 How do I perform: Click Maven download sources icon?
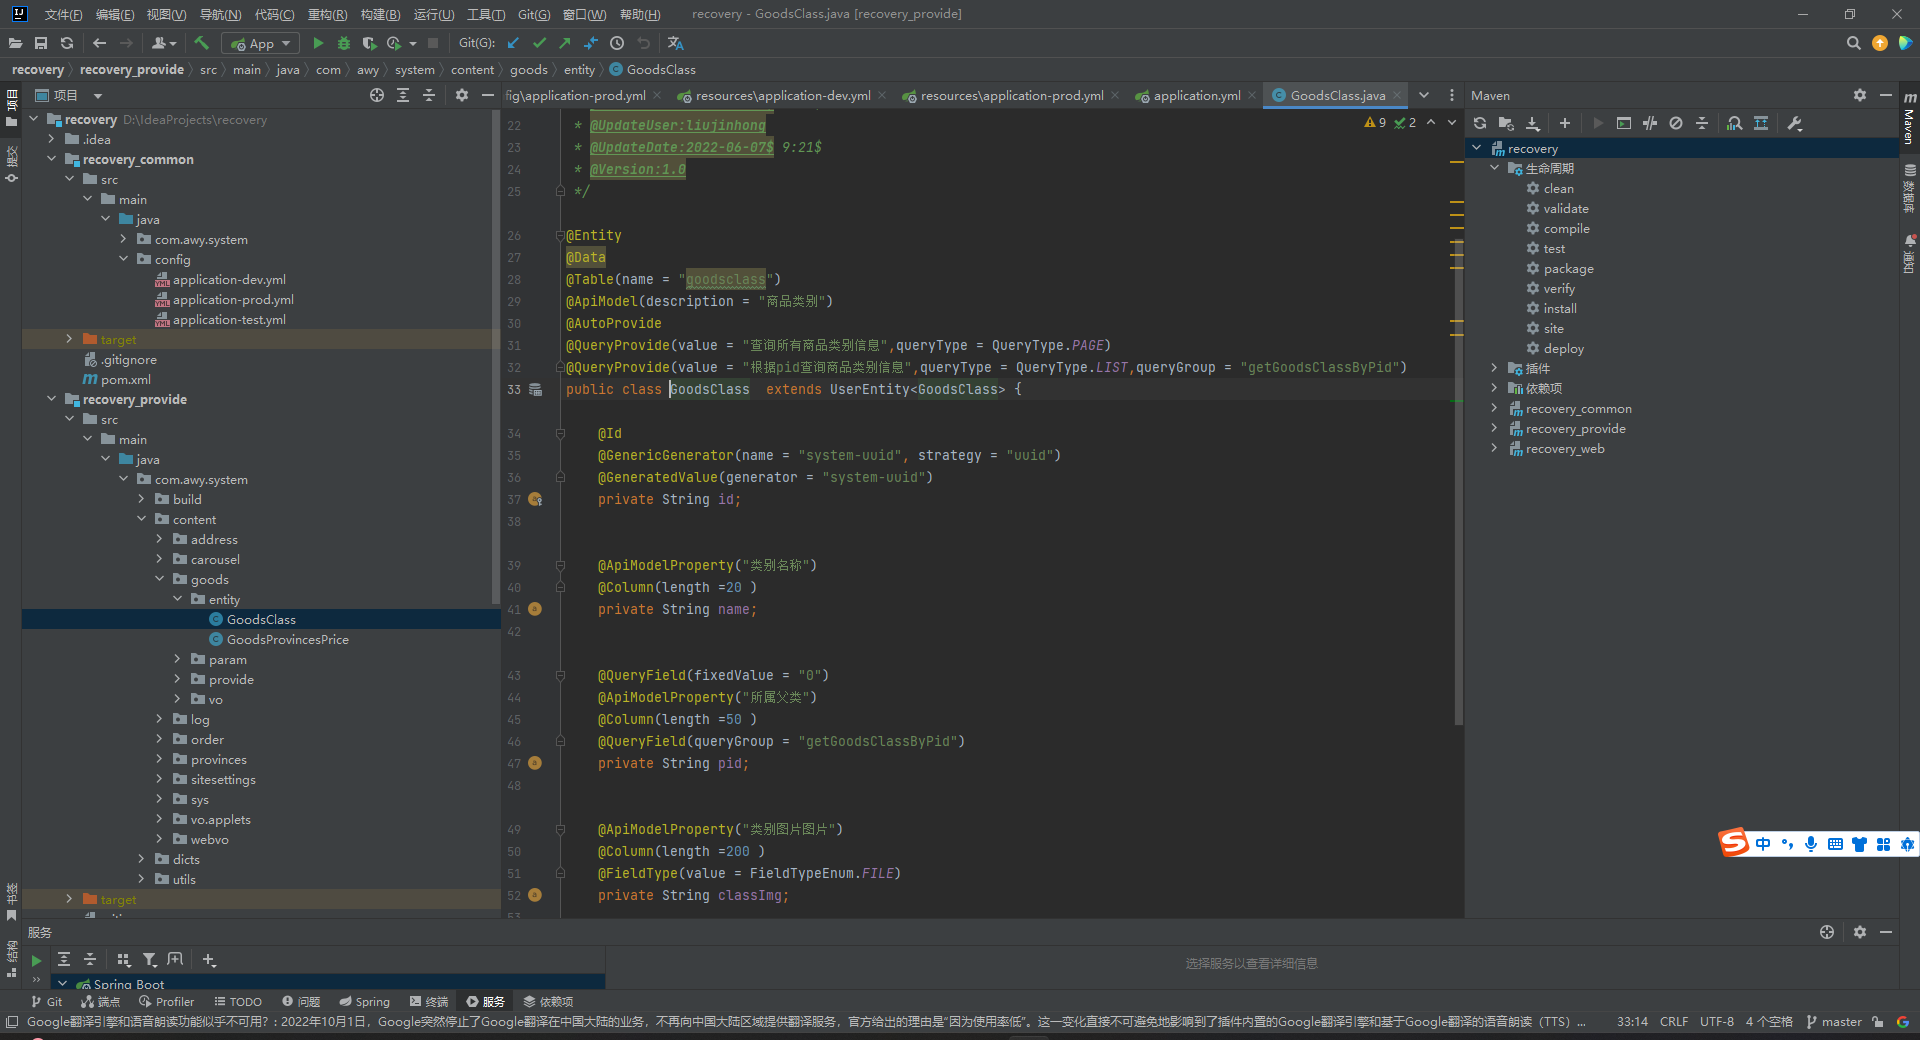click(x=1532, y=123)
